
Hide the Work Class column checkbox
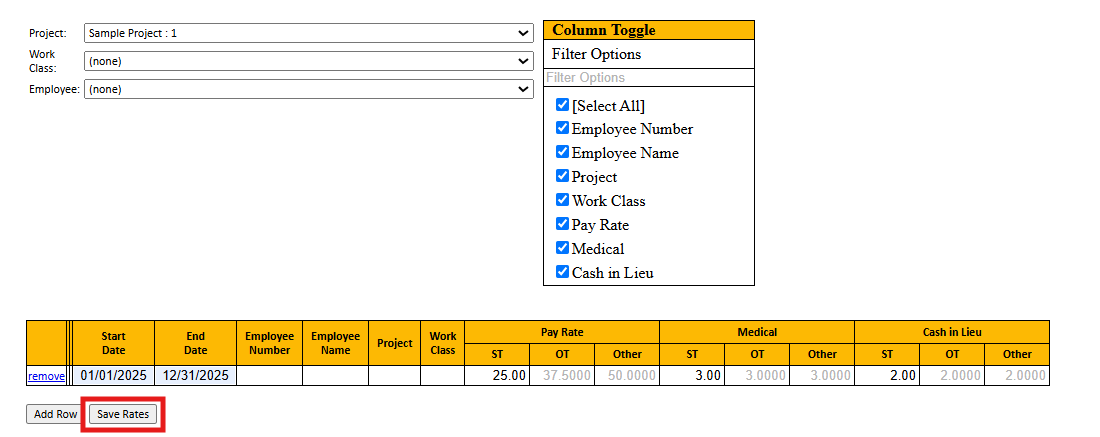(562, 200)
